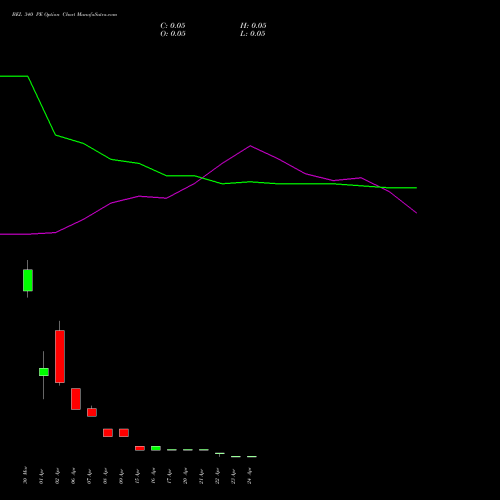Click the red candlestick for 07 Apr
Image resolution: width=500 pixels, height=500 pixels.
(92, 412)
